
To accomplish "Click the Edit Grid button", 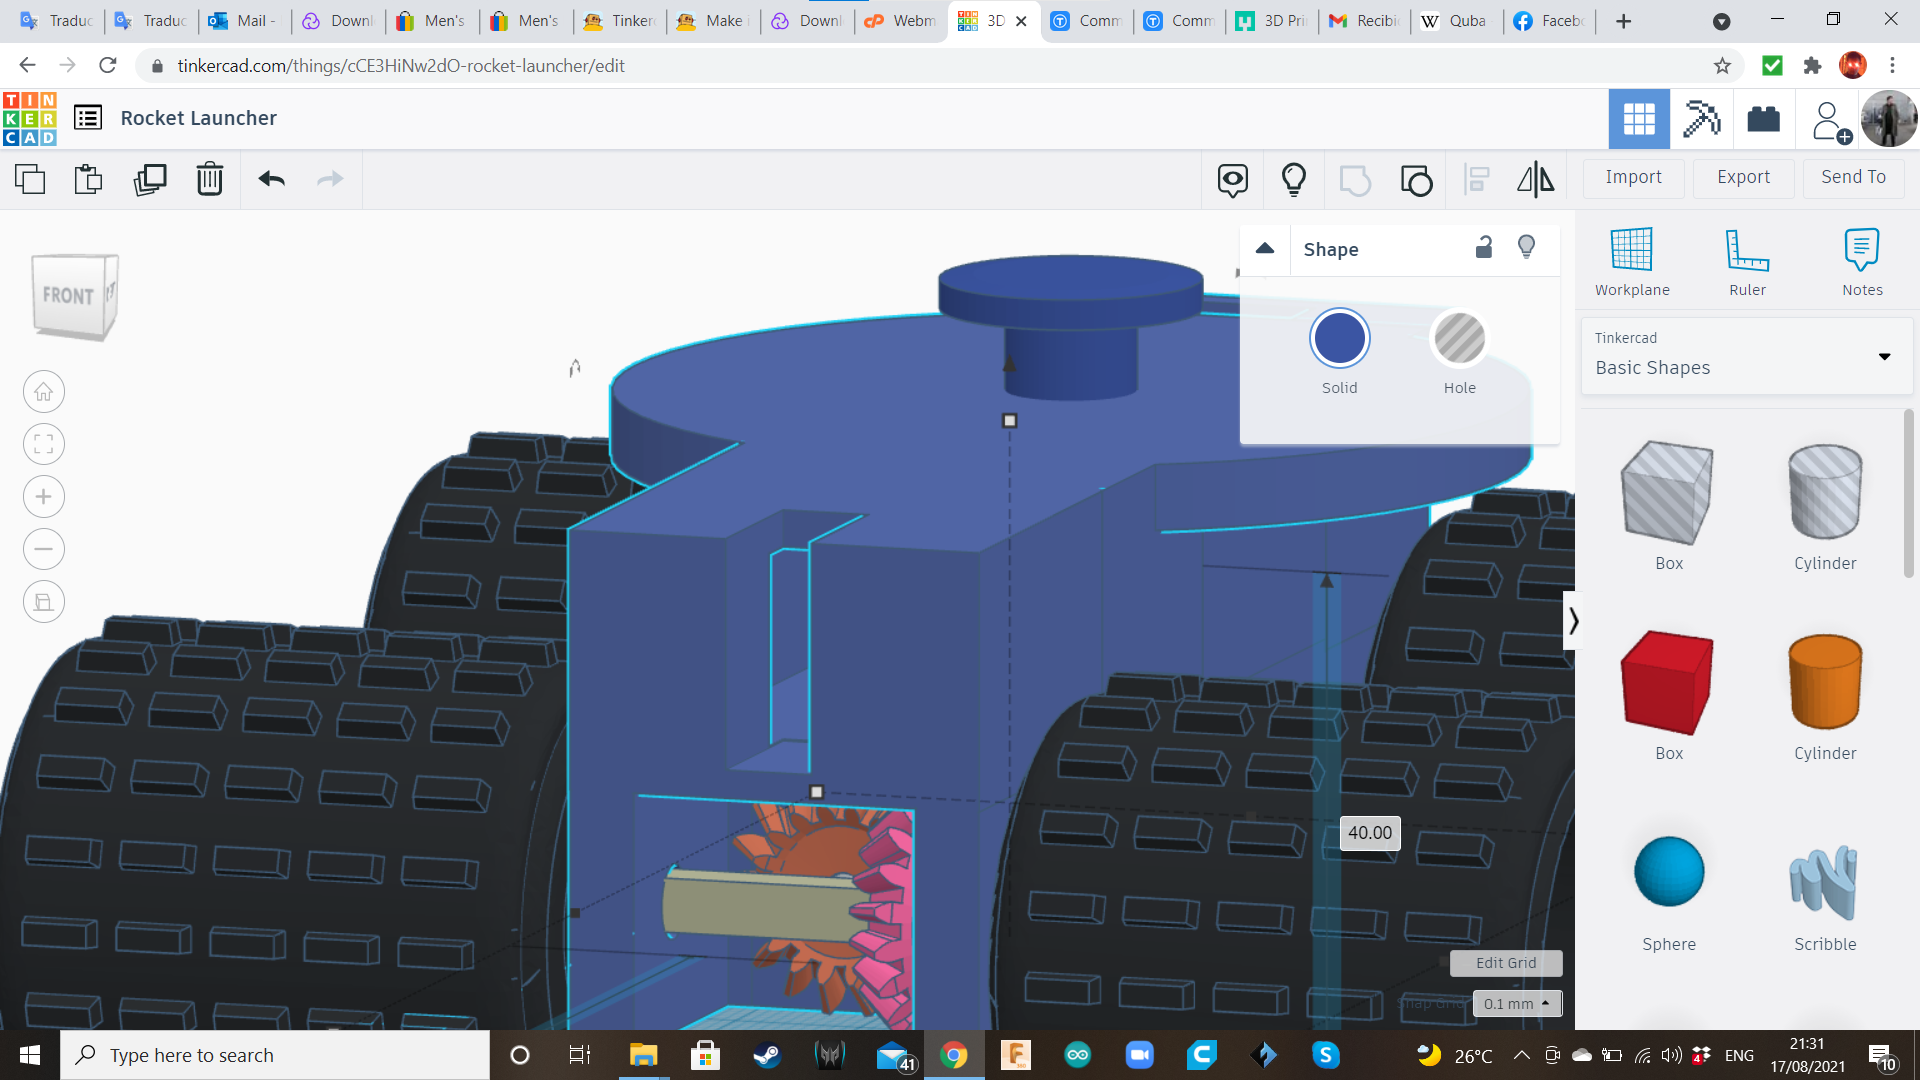I will (x=1505, y=962).
